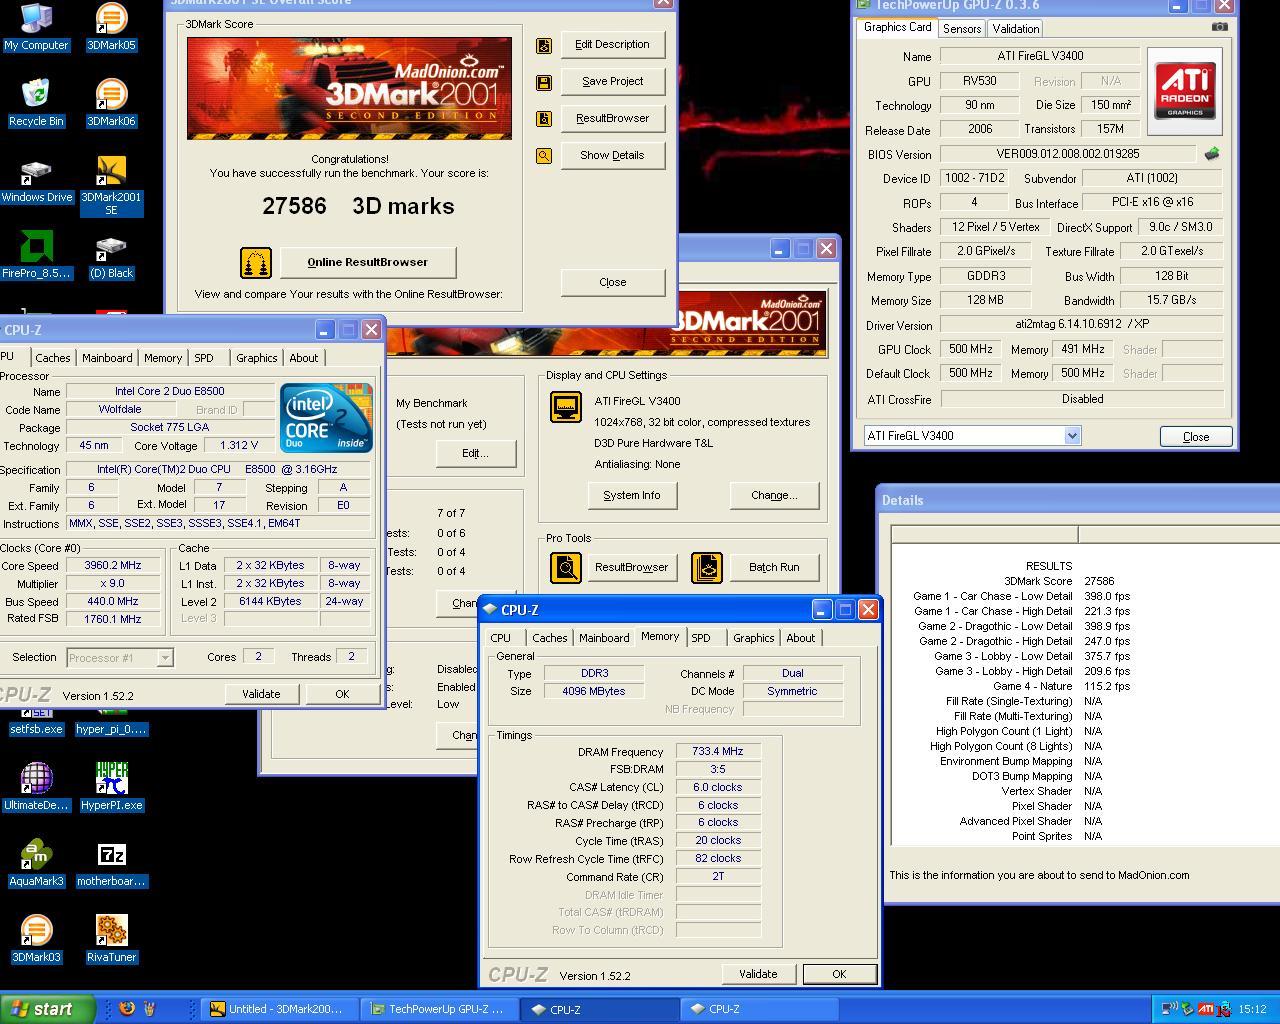Viewport: 1280px width, 1024px height.
Task: Click the ATI Radeon logo in GPU-Z
Action: pyautogui.click(x=1185, y=91)
